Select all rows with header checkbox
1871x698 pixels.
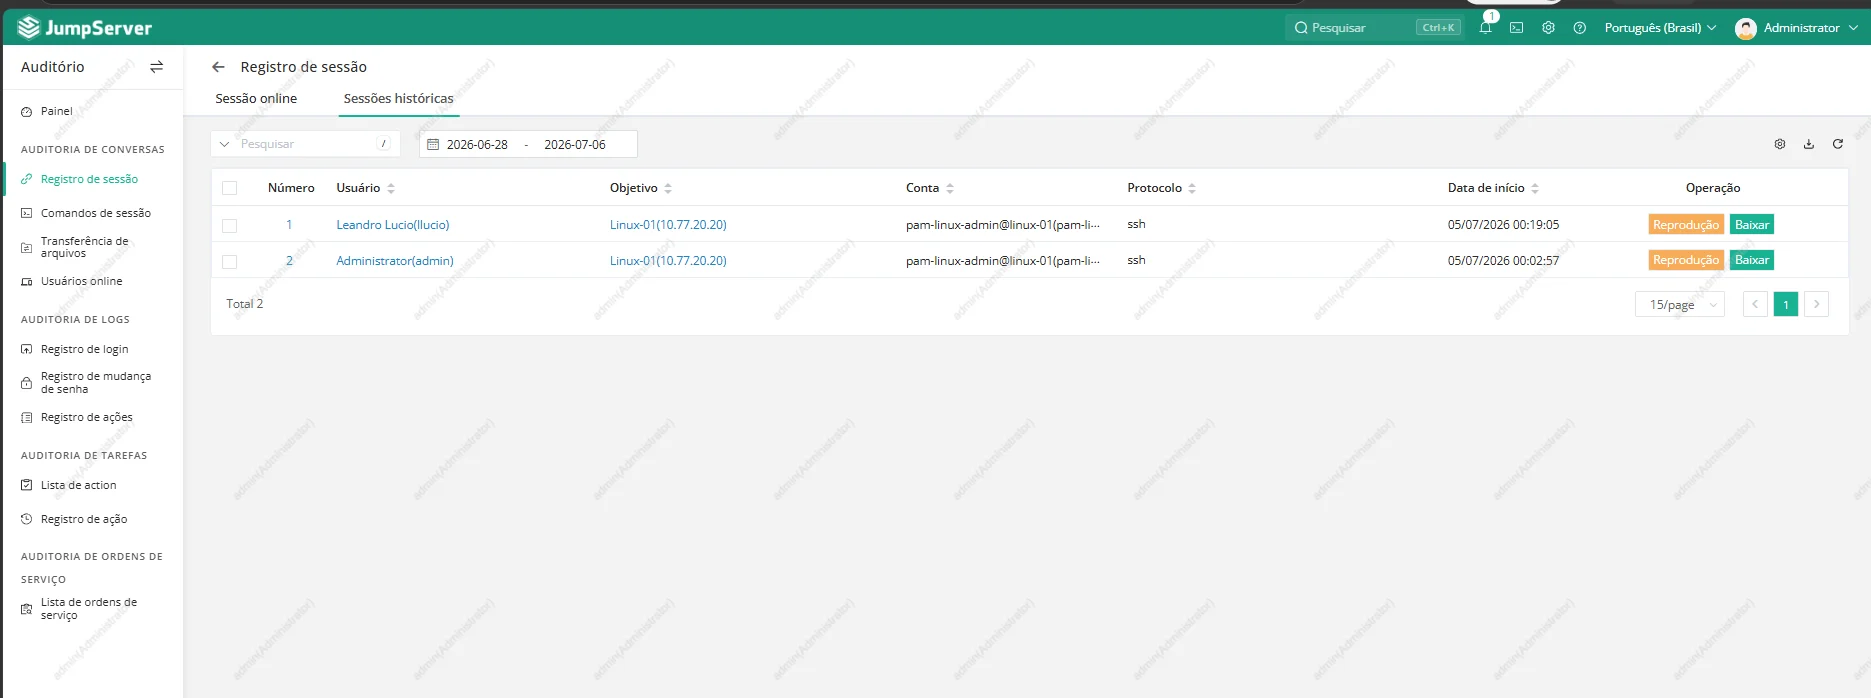click(x=230, y=188)
